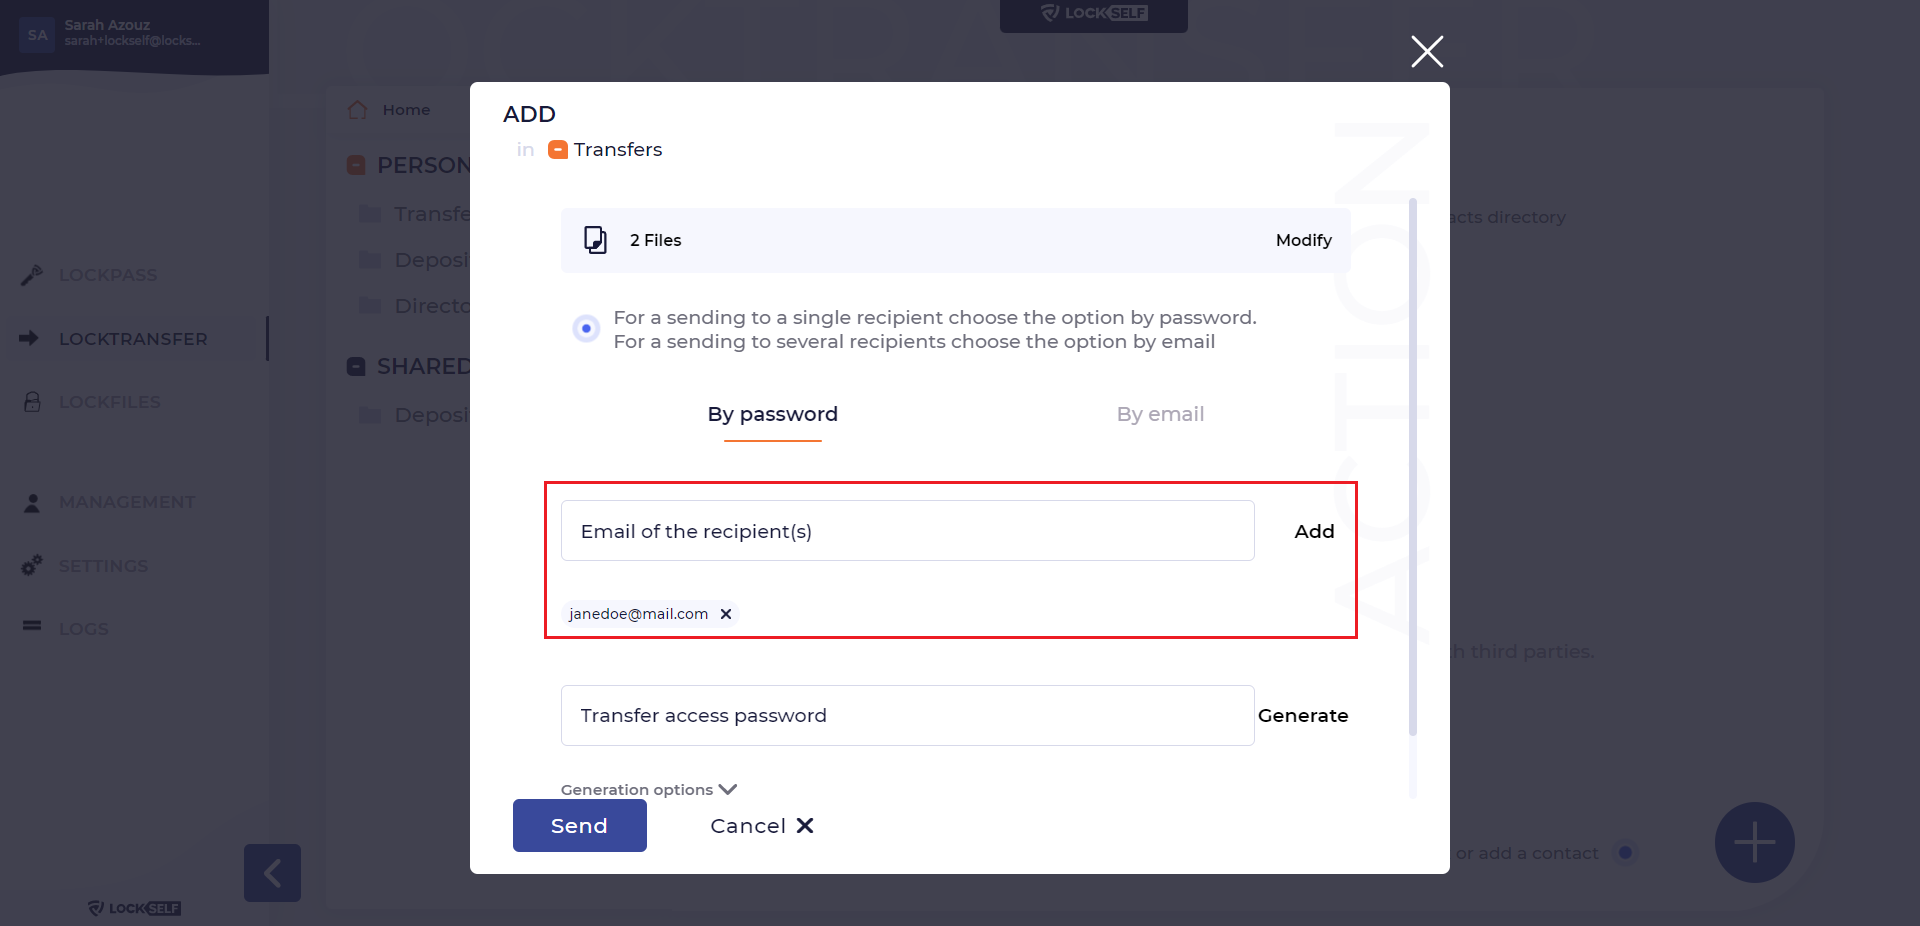Click Add next to recipient email
Image resolution: width=1920 pixels, height=926 pixels.
(x=1314, y=531)
